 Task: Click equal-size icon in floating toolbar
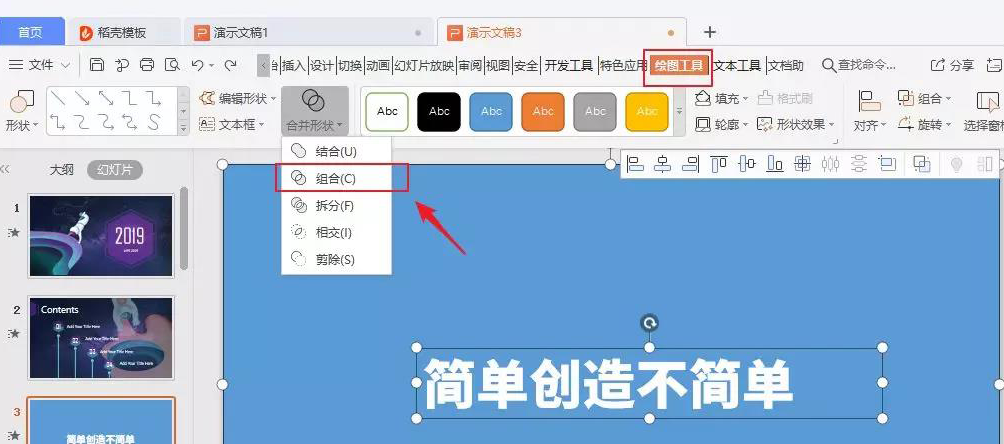pyautogui.click(x=887, y=165)
